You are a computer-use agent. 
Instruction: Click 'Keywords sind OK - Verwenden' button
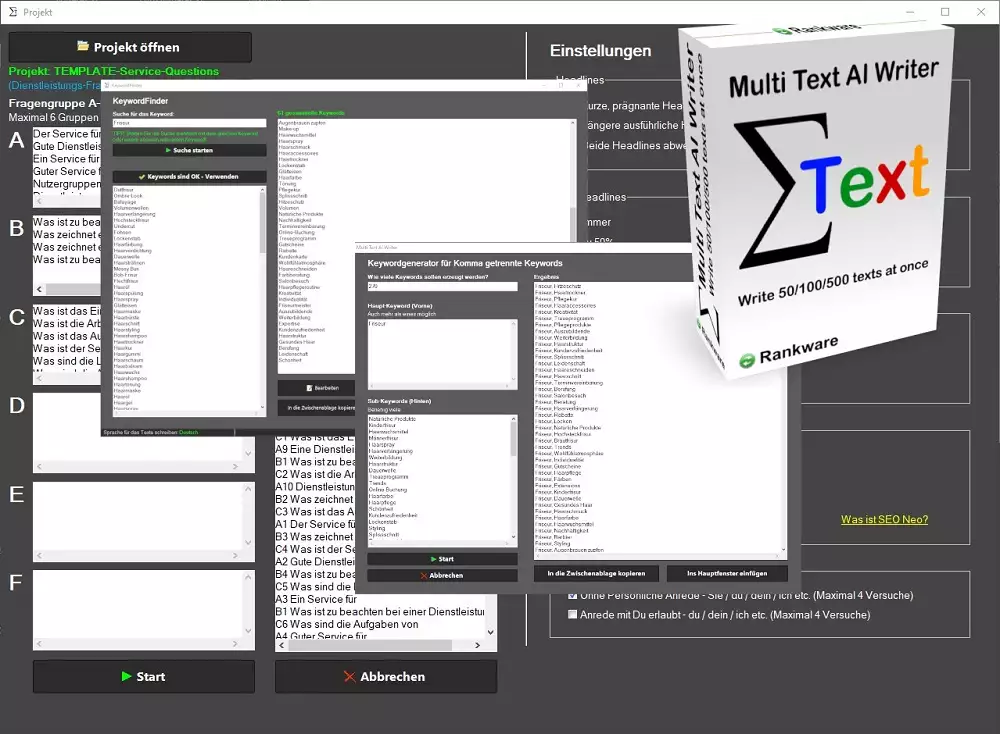click(x=189, y=177)
